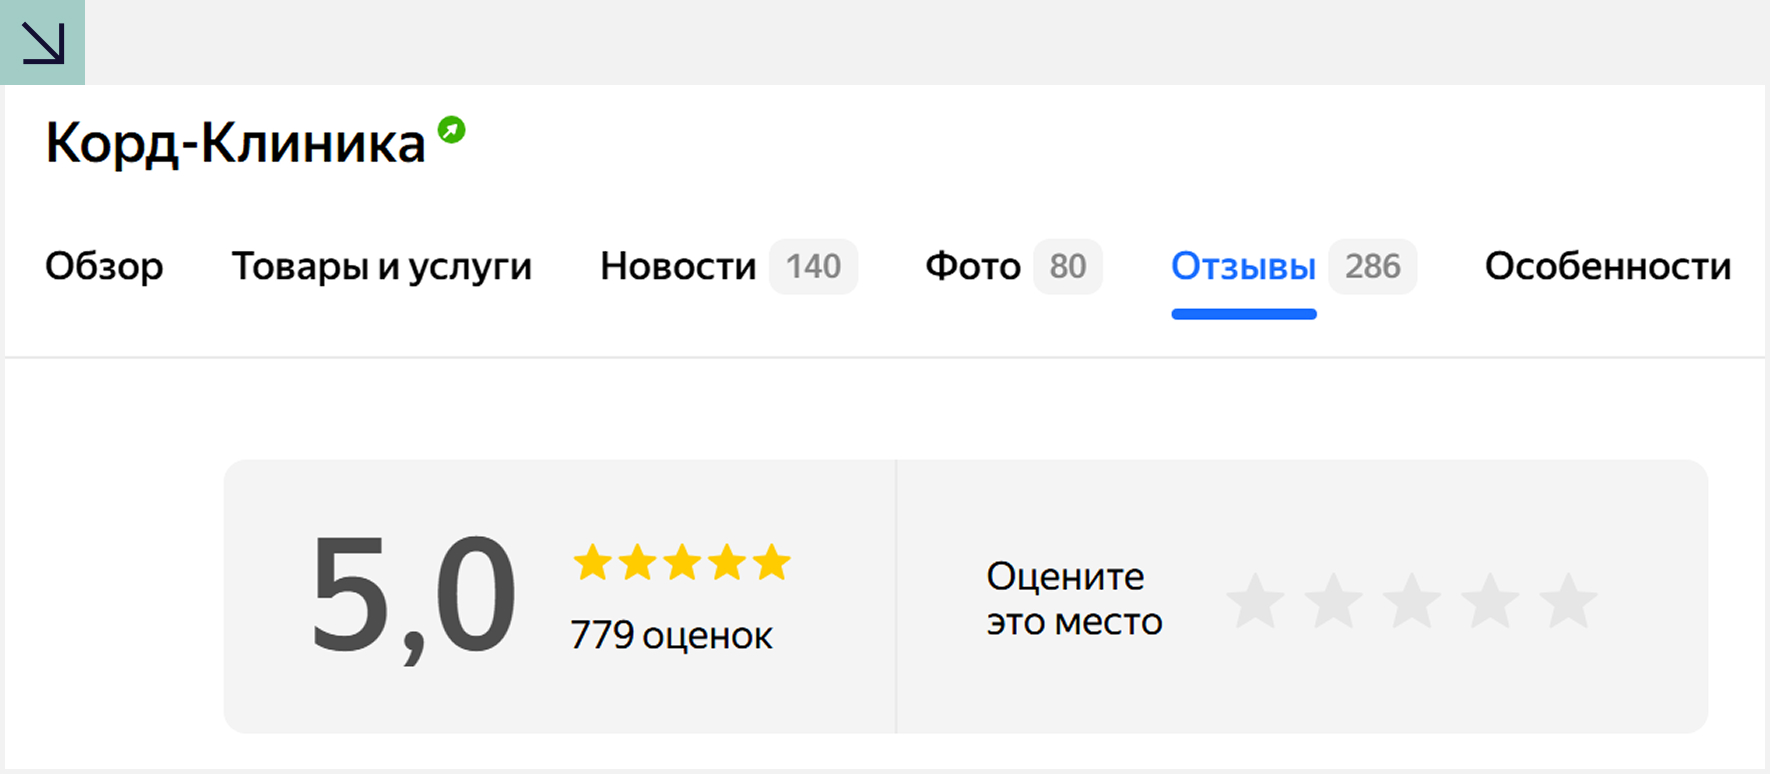The width and height of the screenshot is (1770, 774).
Task: Click the 779 оценок ratings count
Action: (671, 636)
